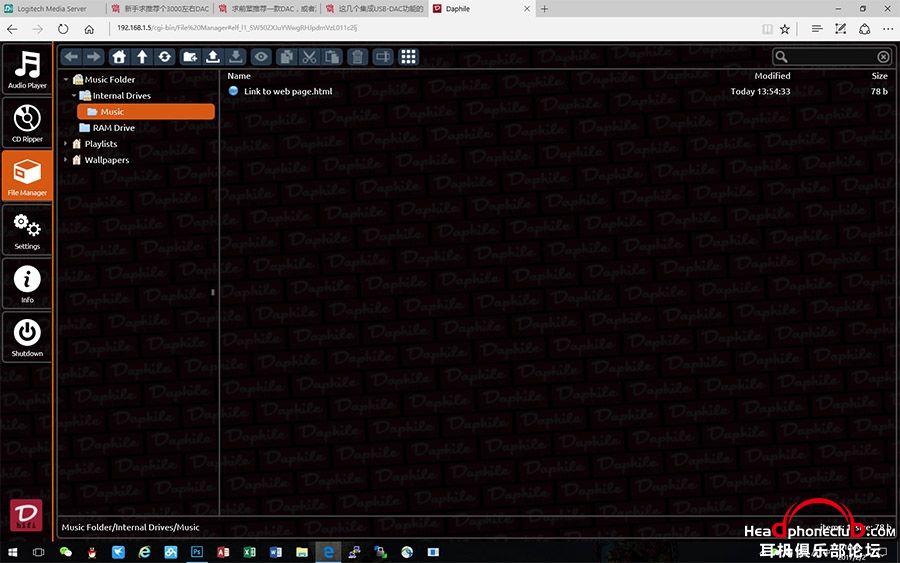This screenshot has width=900, height=563.
Task: Open the Audio Player section
Action: point(27,69)
